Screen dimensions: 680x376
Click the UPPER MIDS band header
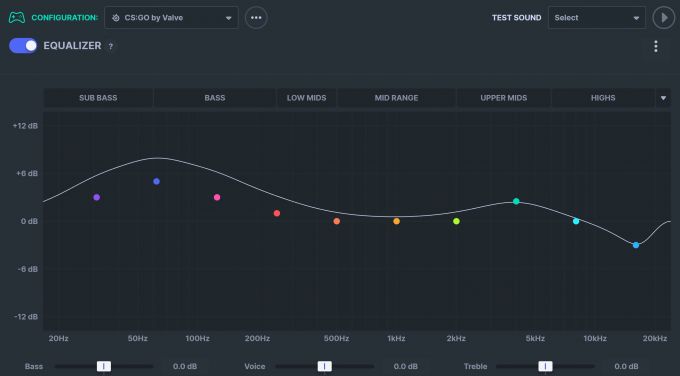(503, 98)
